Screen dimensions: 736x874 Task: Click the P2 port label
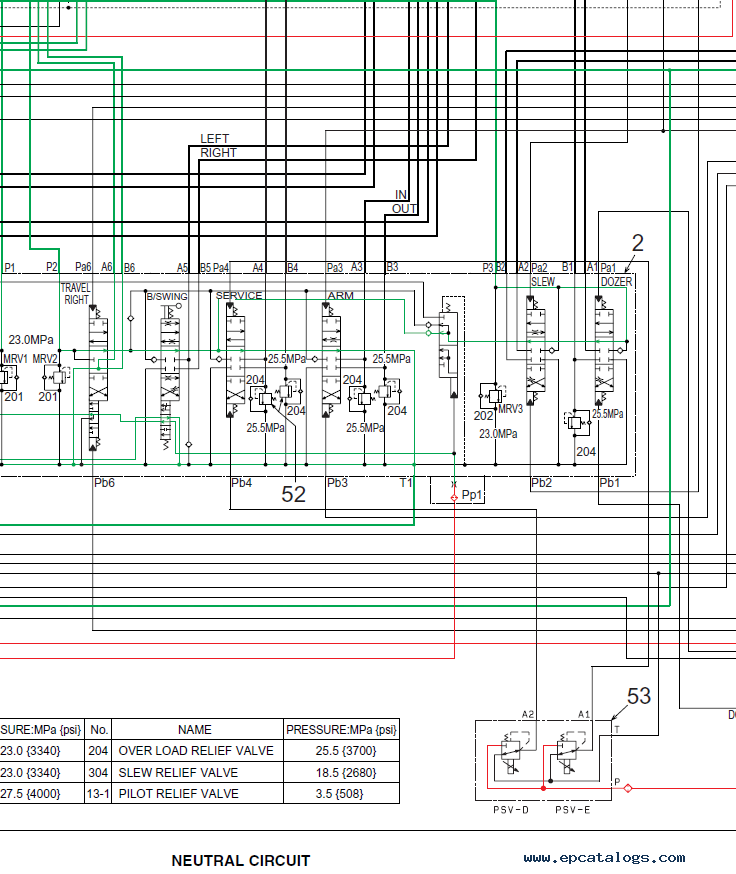tap(52, 268)
